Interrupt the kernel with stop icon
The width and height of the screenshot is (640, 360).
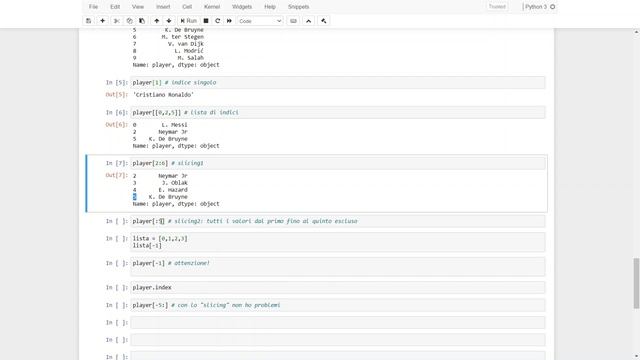206,21
